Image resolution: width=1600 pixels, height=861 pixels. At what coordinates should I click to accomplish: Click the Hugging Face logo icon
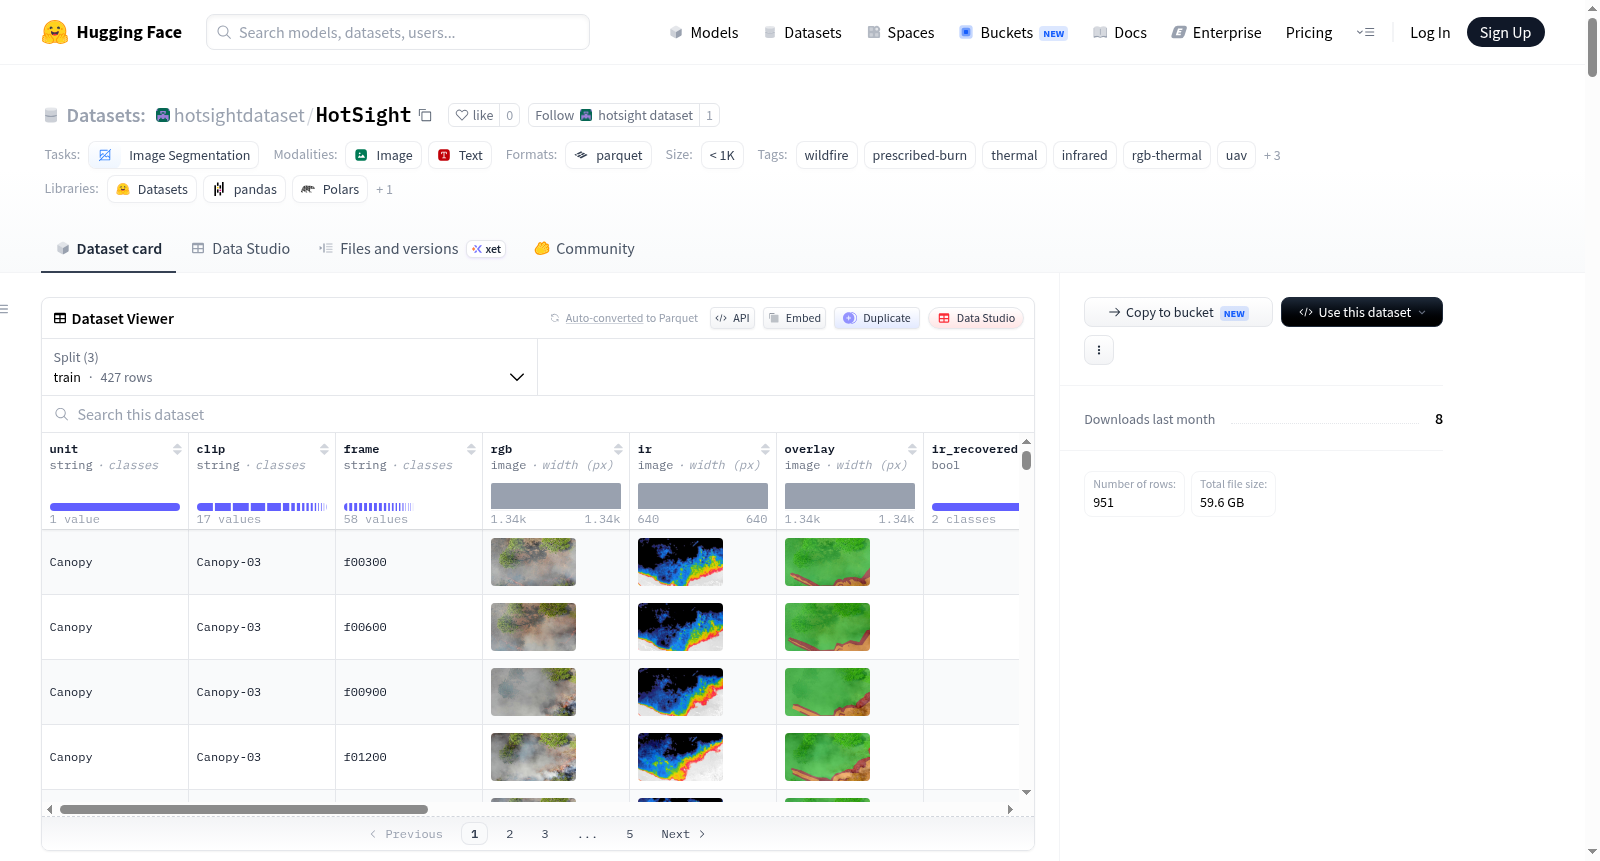tap(55, 32)
